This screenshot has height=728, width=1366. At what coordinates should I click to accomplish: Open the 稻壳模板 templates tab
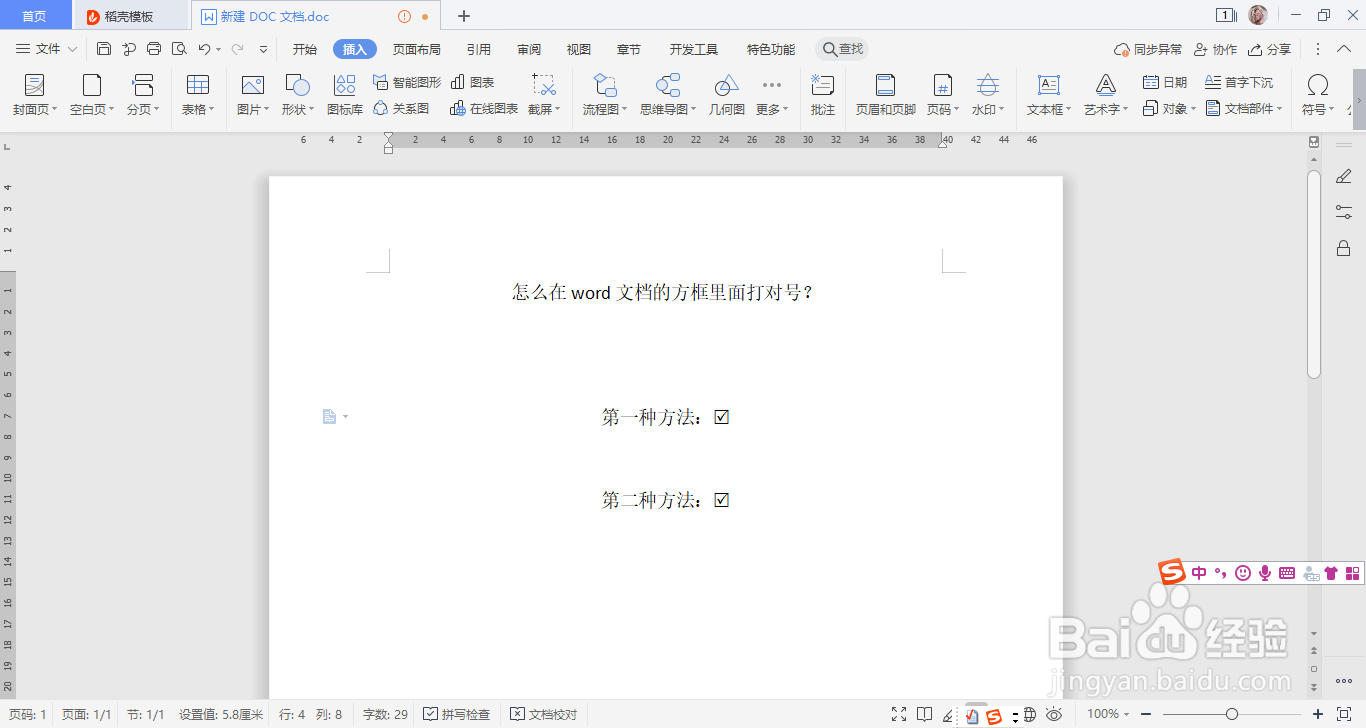click(x=128, y=15)
